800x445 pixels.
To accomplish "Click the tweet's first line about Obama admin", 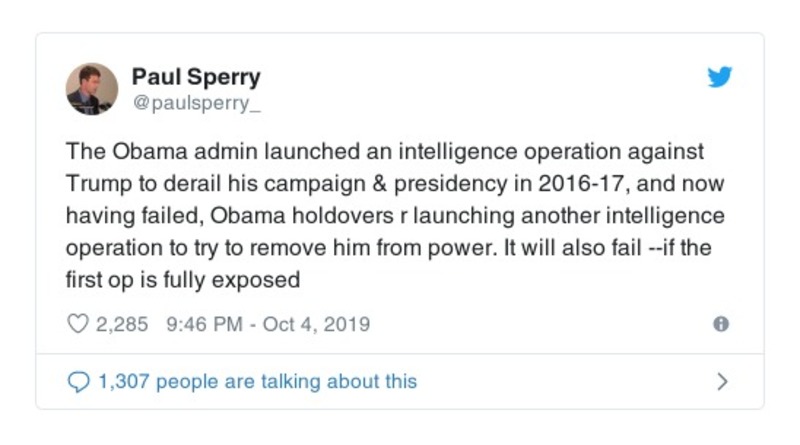I will pos(385,152).
